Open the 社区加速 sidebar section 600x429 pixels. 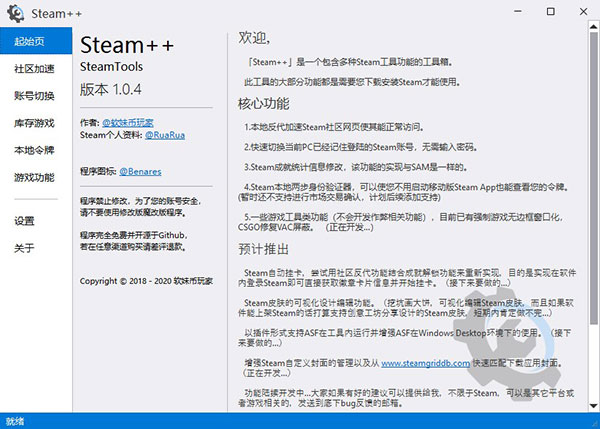pyautogui.click(x=36, y=69)
